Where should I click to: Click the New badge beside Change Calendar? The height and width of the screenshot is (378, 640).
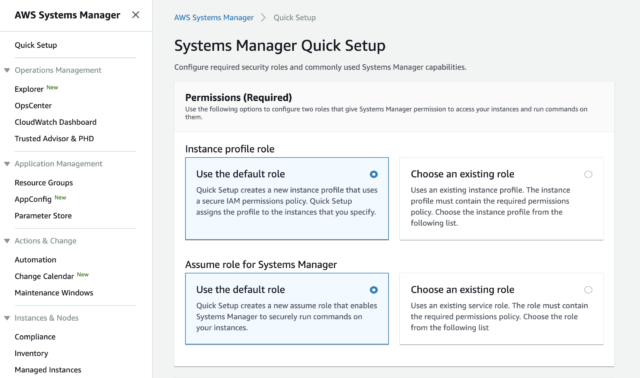(83, 275)
